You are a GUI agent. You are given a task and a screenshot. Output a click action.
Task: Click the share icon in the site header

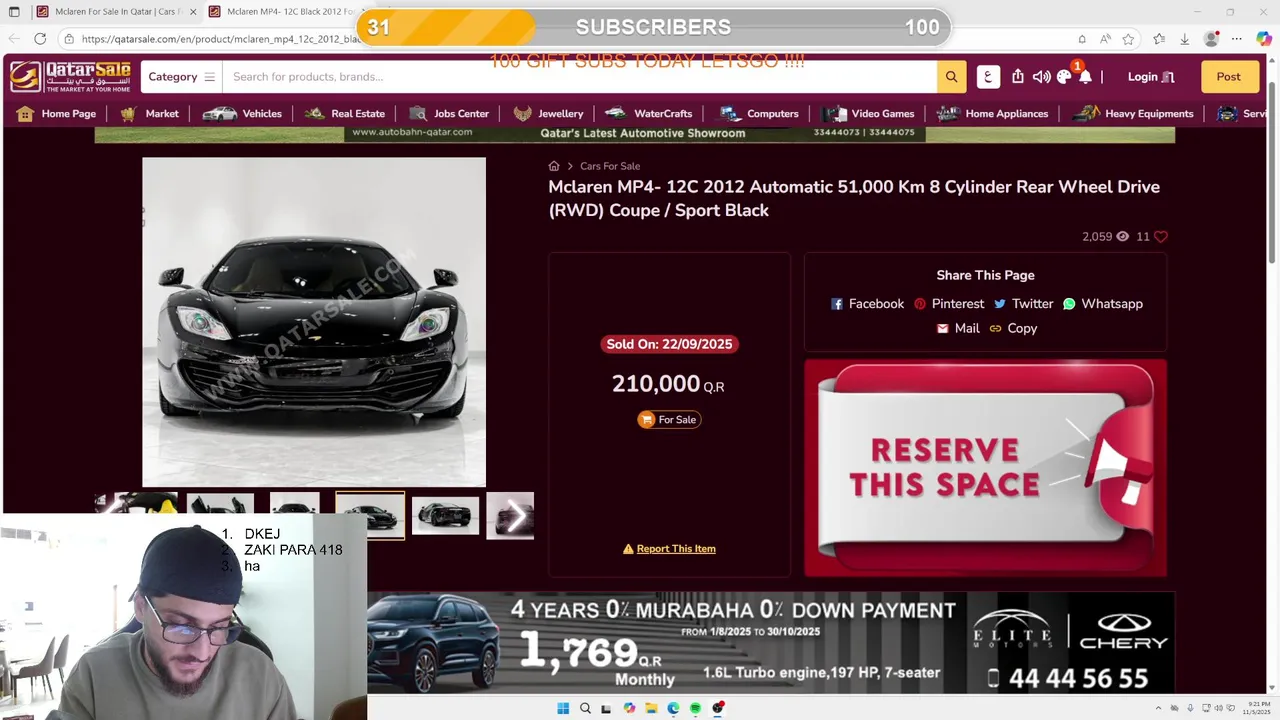[1018, 77]
